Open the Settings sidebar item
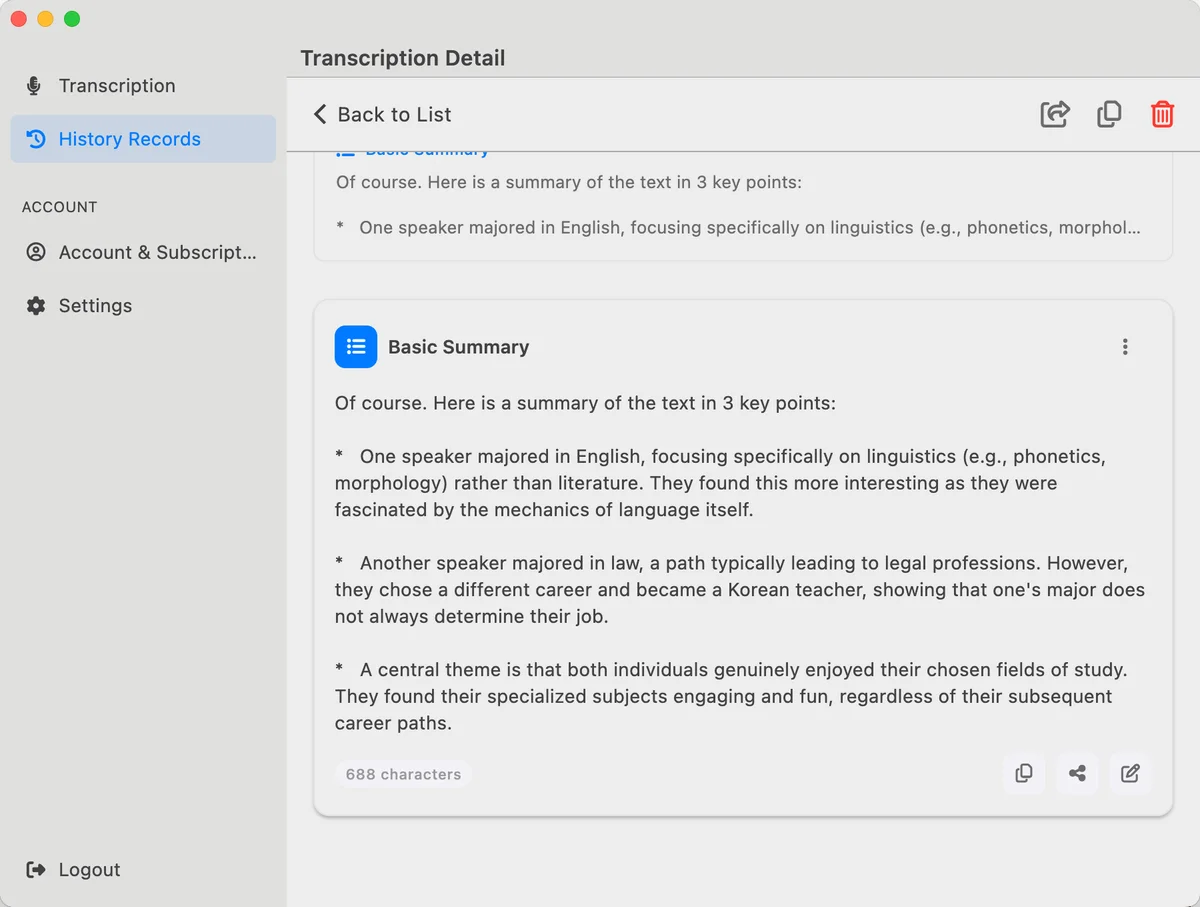Viewport: 1200px width, 907px height. click(x=95, y=306)
